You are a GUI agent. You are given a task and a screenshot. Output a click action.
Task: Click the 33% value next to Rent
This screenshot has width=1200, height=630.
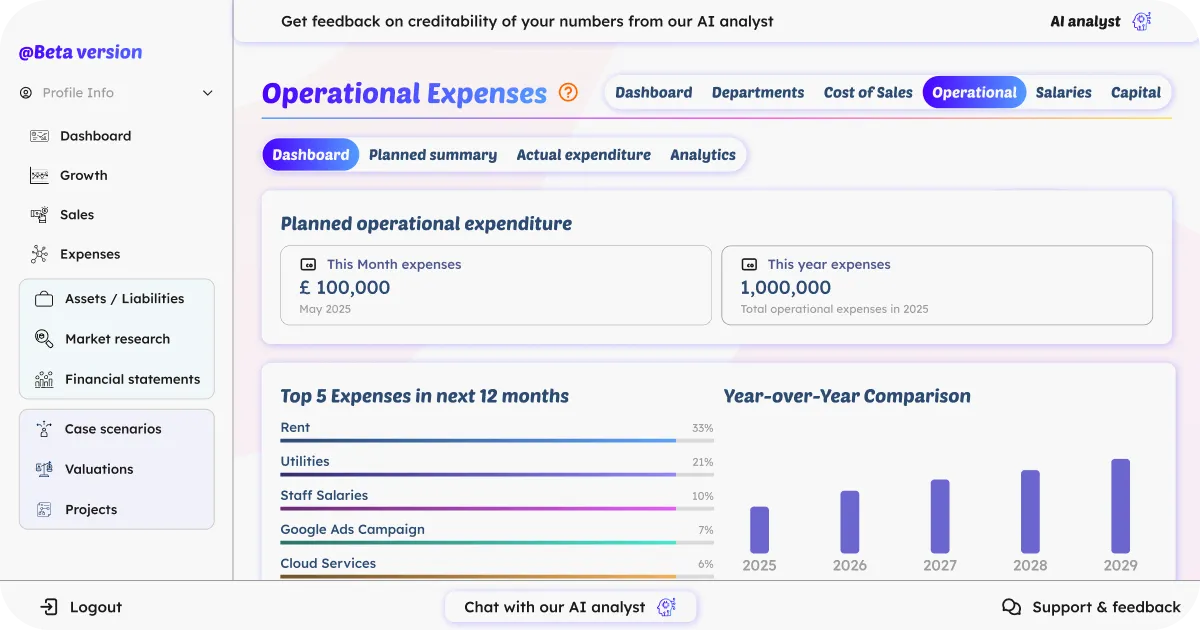pos(703,428)
